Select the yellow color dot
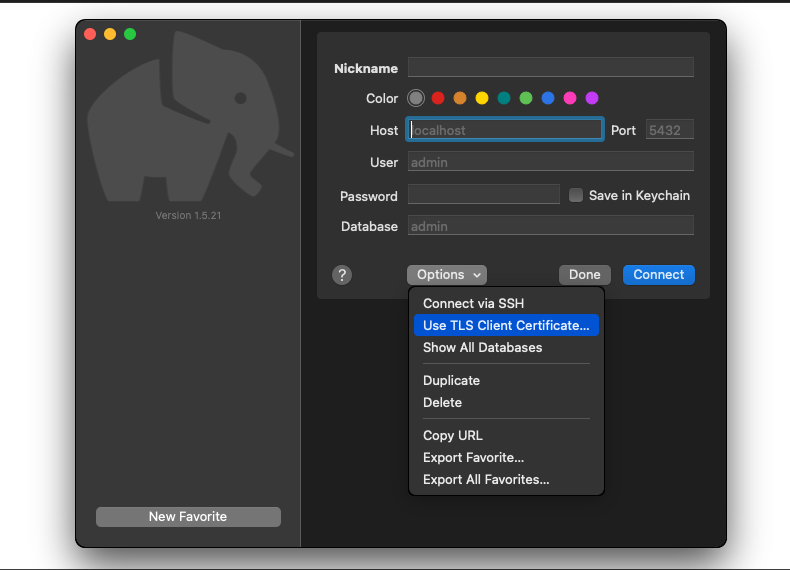Screen dimensions: 790x570 tap(482, 98)
